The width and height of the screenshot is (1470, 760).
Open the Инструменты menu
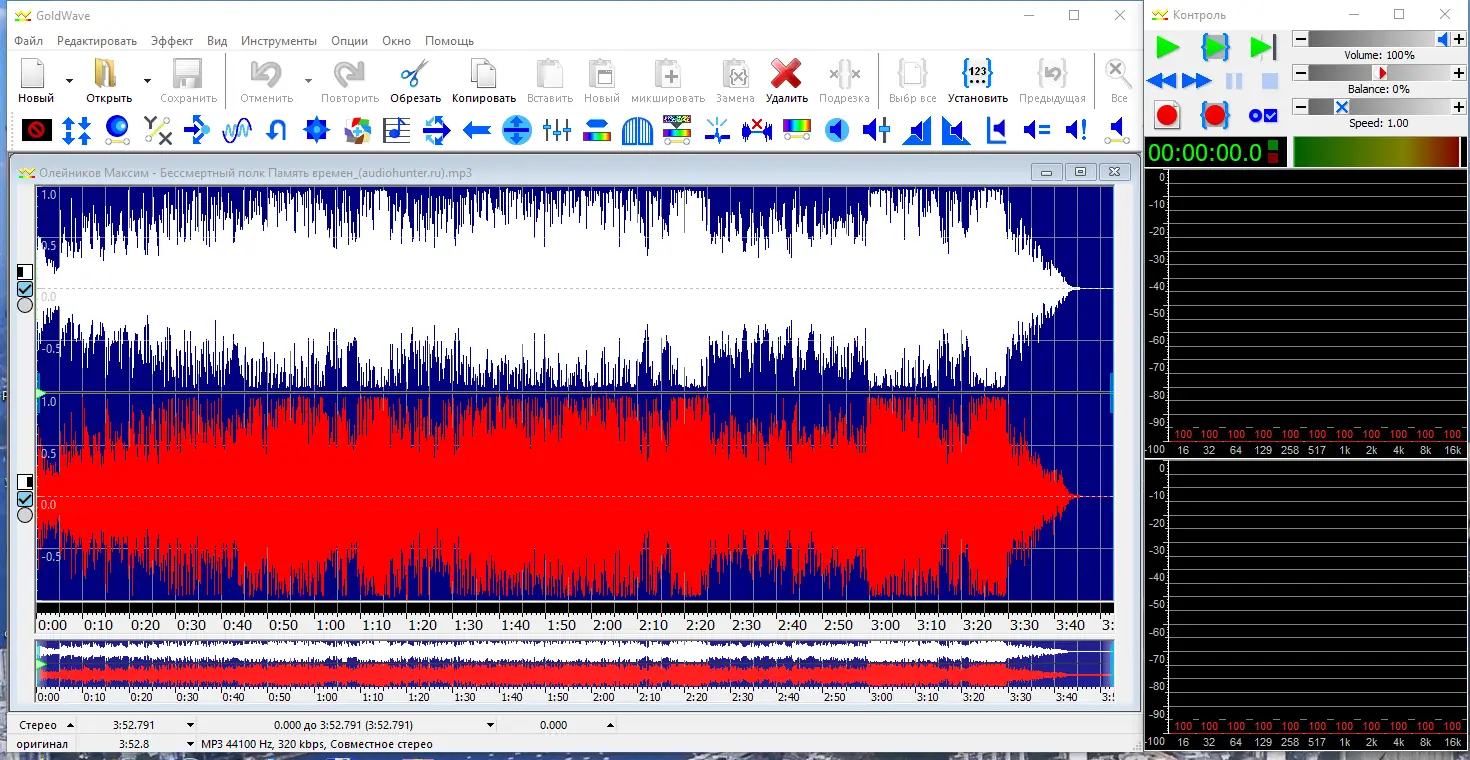click(279, 41)
